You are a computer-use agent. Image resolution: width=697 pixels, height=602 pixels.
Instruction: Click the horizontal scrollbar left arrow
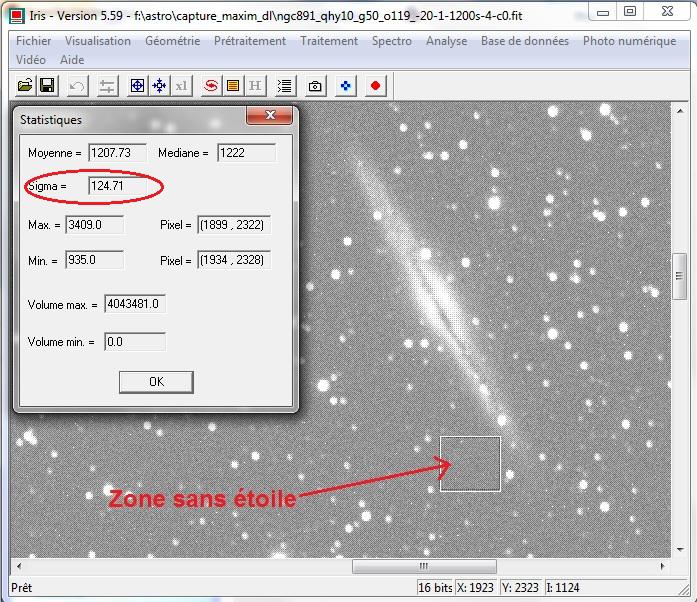coord(19,566)
